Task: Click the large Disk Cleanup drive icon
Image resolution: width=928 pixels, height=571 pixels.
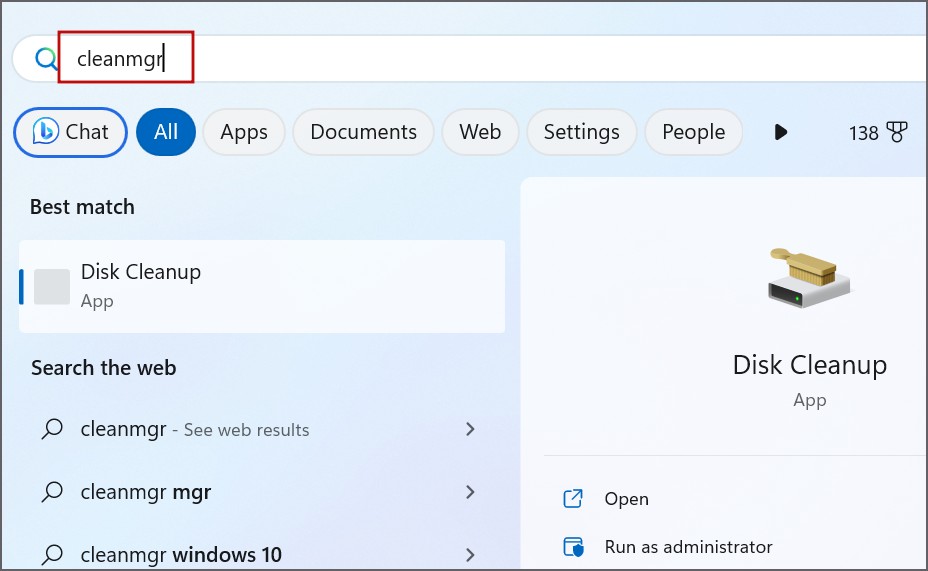Action: coord(809,279)
